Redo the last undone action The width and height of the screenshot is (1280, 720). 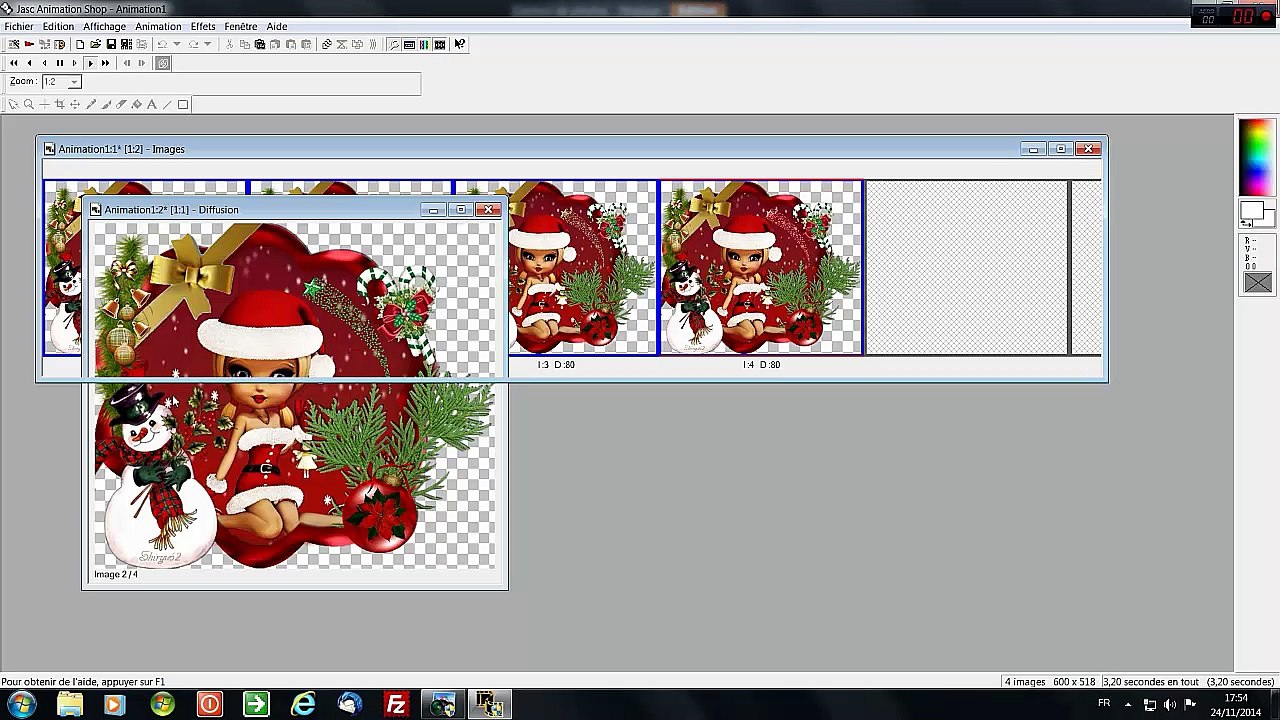tap(193, 44)
